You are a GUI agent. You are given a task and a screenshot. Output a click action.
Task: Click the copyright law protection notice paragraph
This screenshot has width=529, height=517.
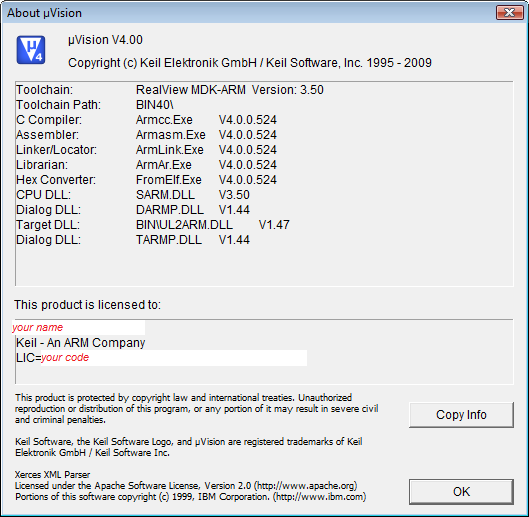(196, 409)
